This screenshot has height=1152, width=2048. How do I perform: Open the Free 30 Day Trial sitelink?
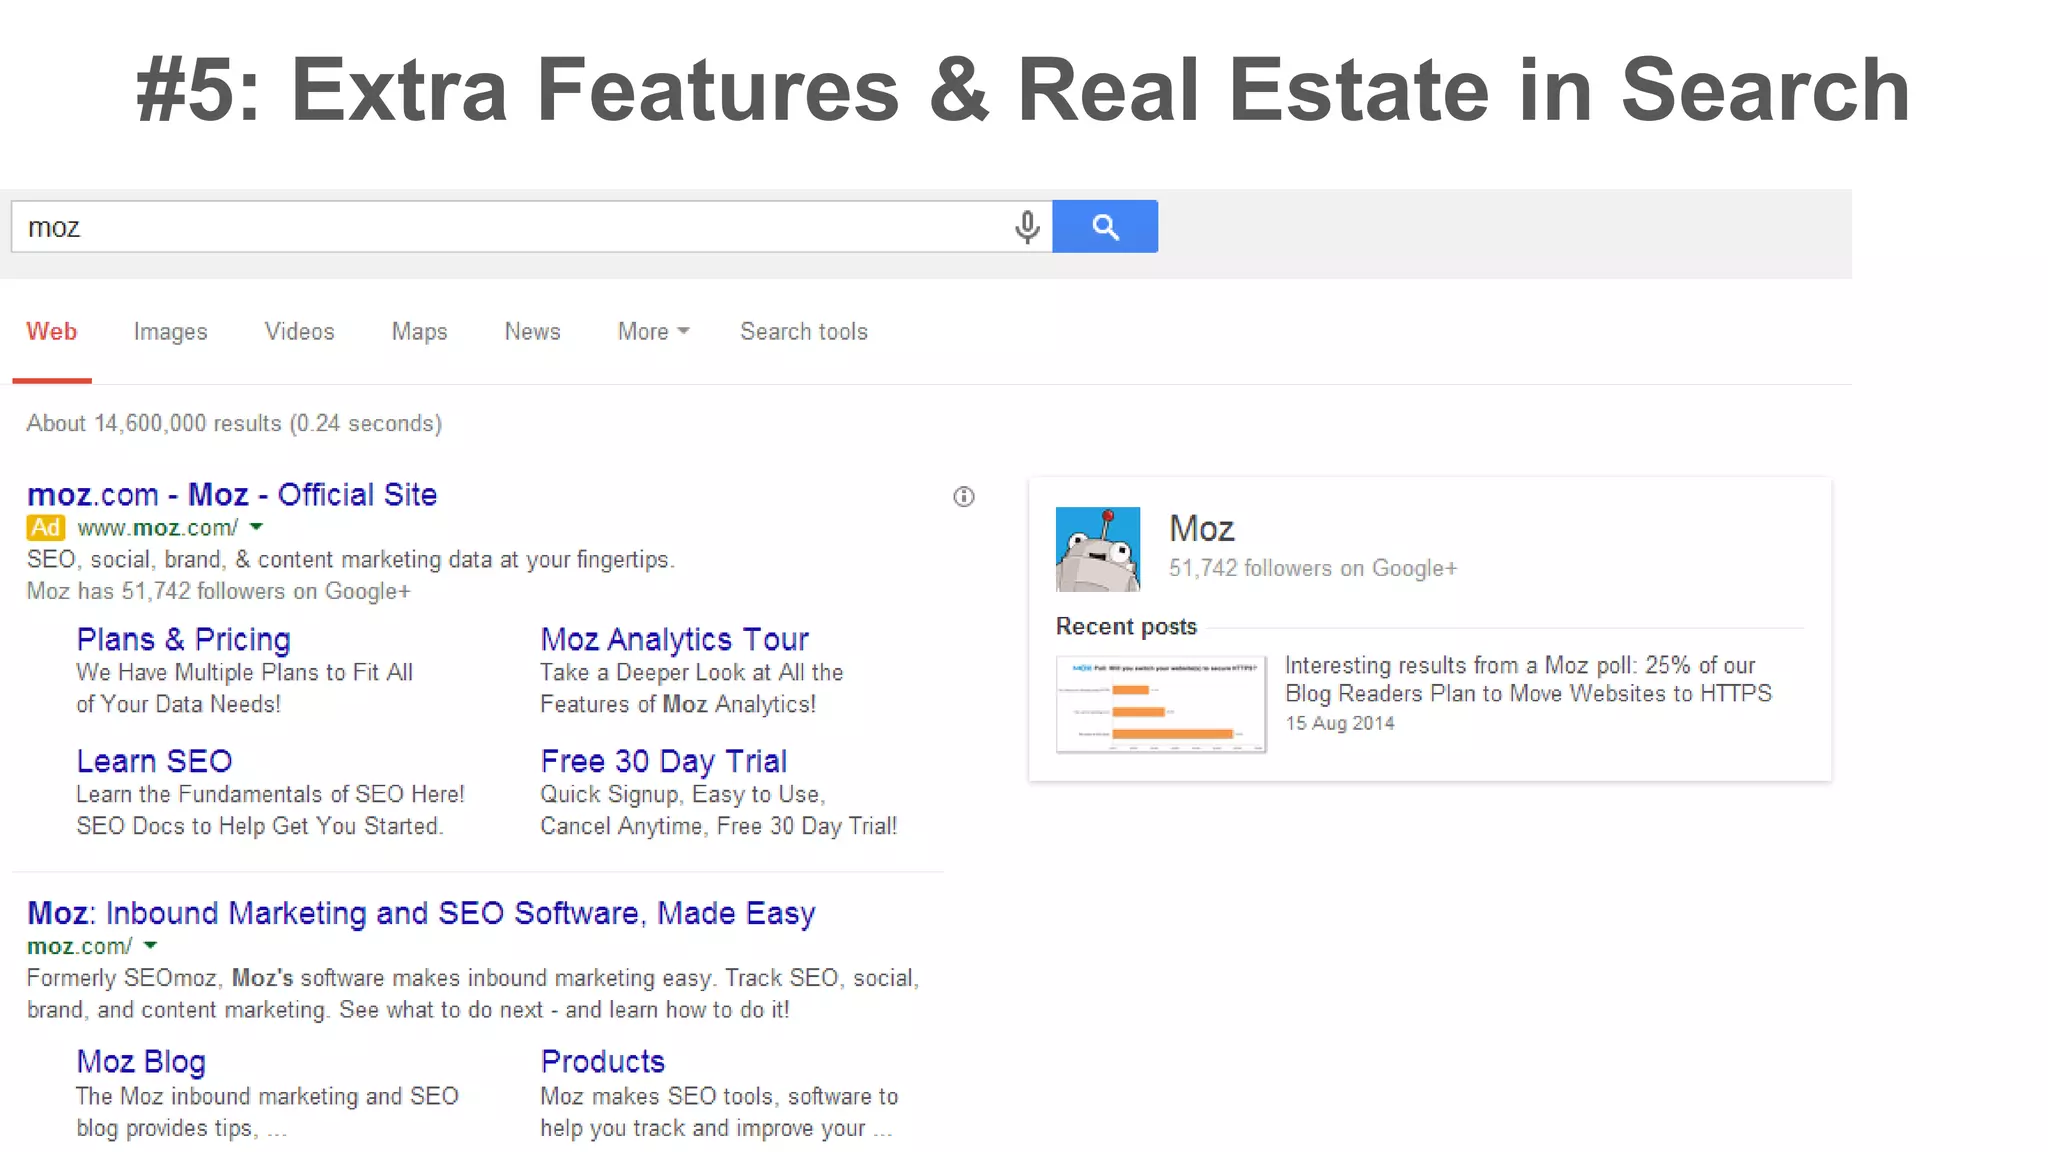(x=664, y=761)
